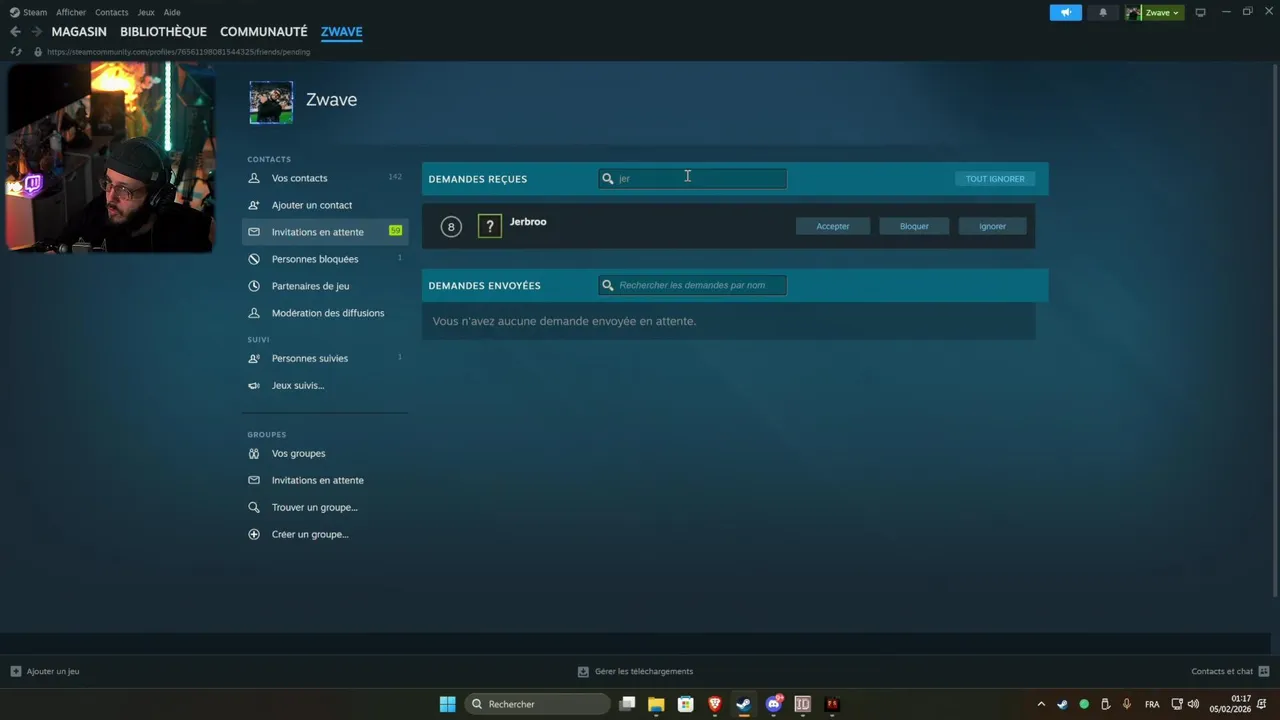Open the Afficher menu
This screenshot has height=720, width=1280.
(x=71, y=12)
